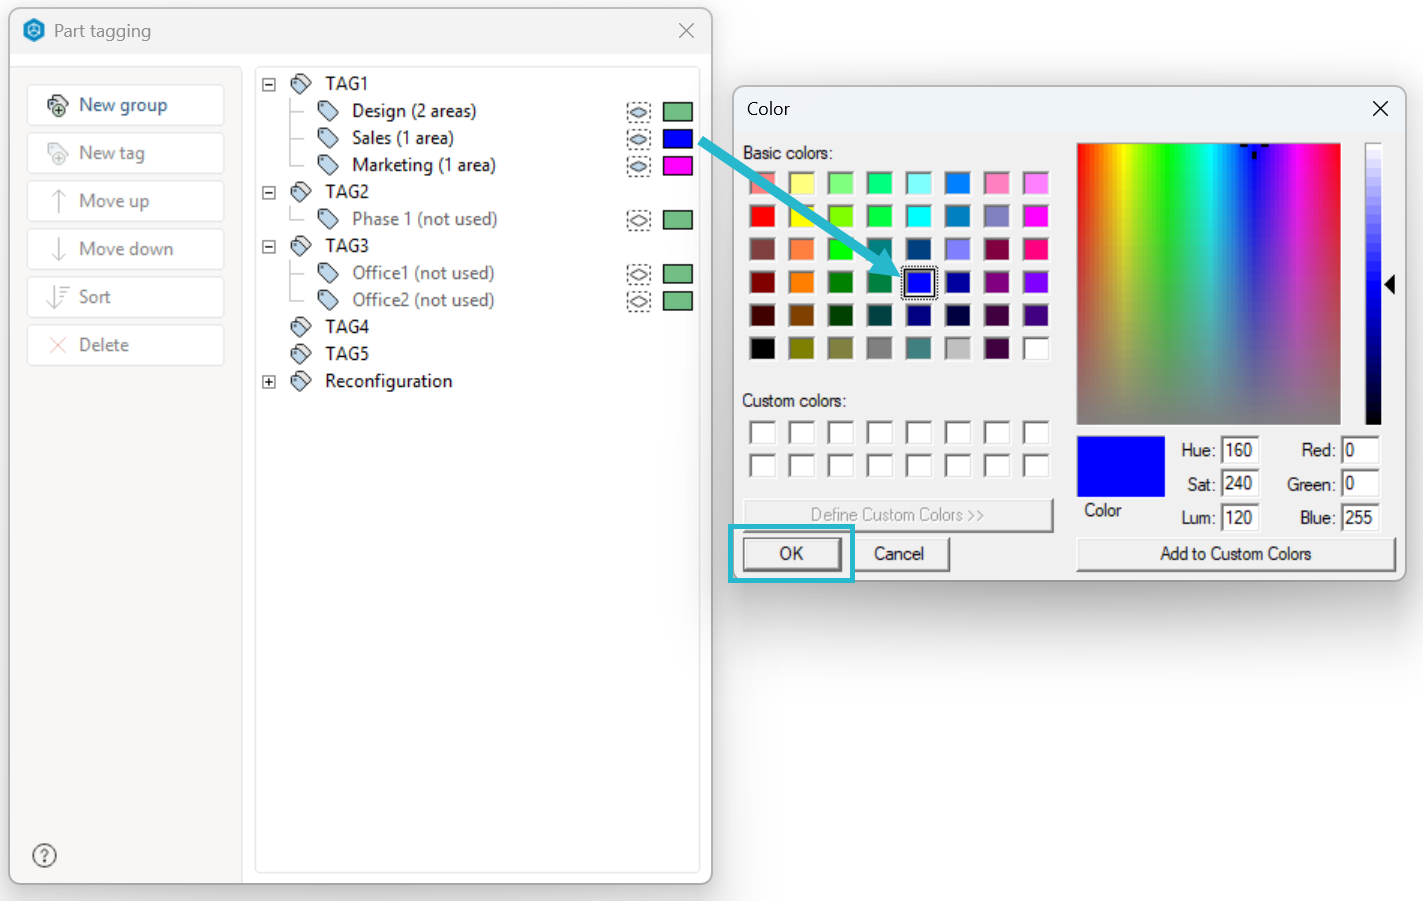The image size is (1423, 901).
Task: Click the group icon next to TAG4
Action: [301, 327]
